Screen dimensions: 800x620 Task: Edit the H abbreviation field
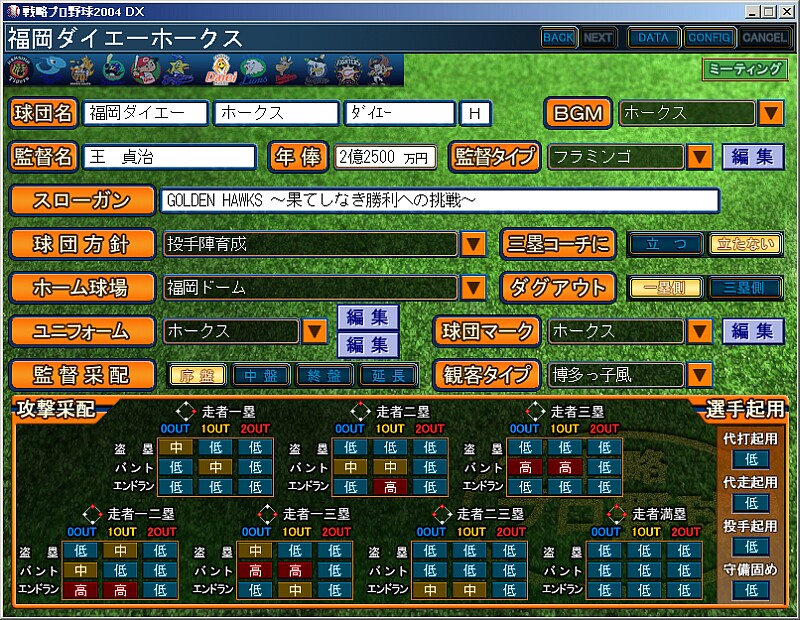coord(475,113)
